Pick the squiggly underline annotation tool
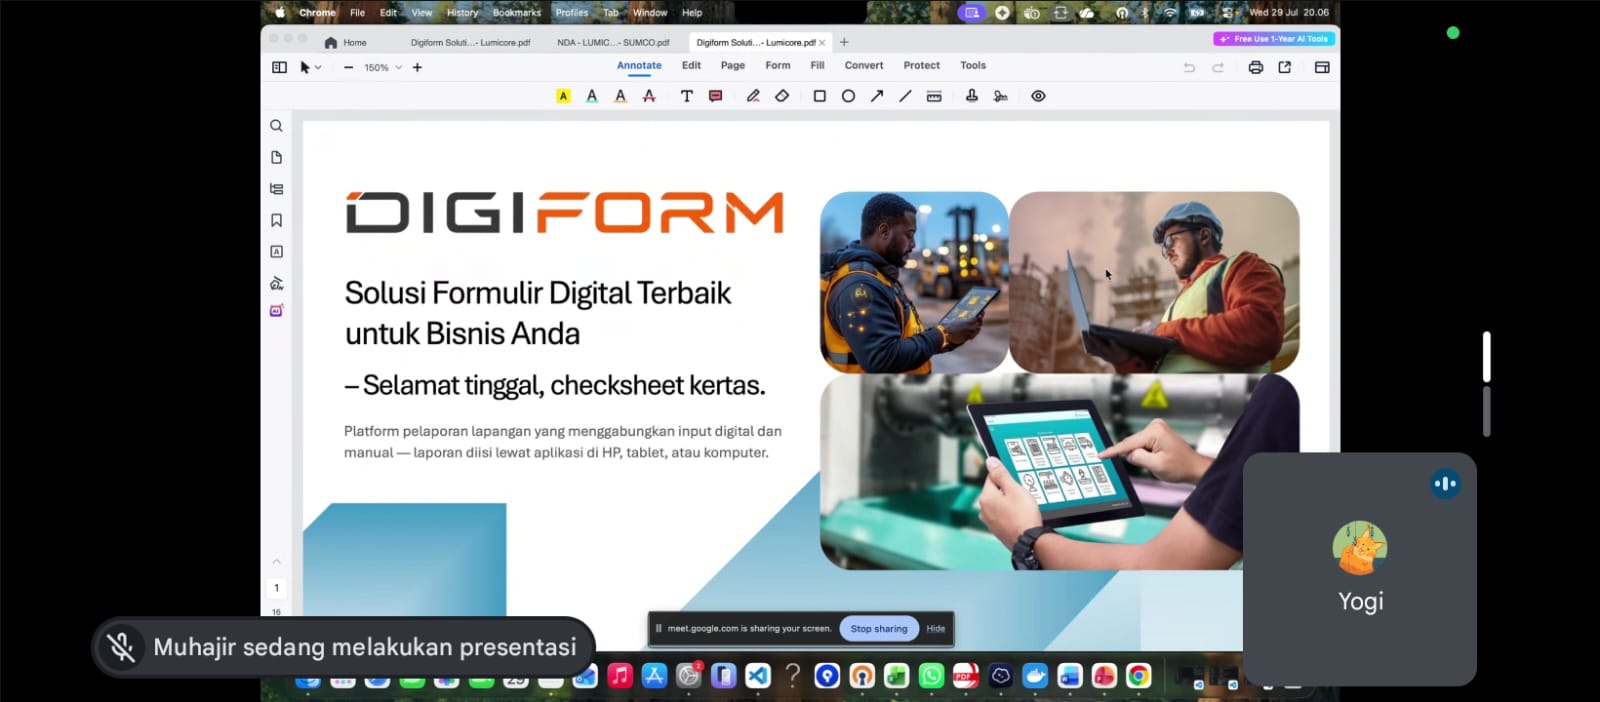The height and width of the screenshot is (702, 1600). tap(620, 96)
